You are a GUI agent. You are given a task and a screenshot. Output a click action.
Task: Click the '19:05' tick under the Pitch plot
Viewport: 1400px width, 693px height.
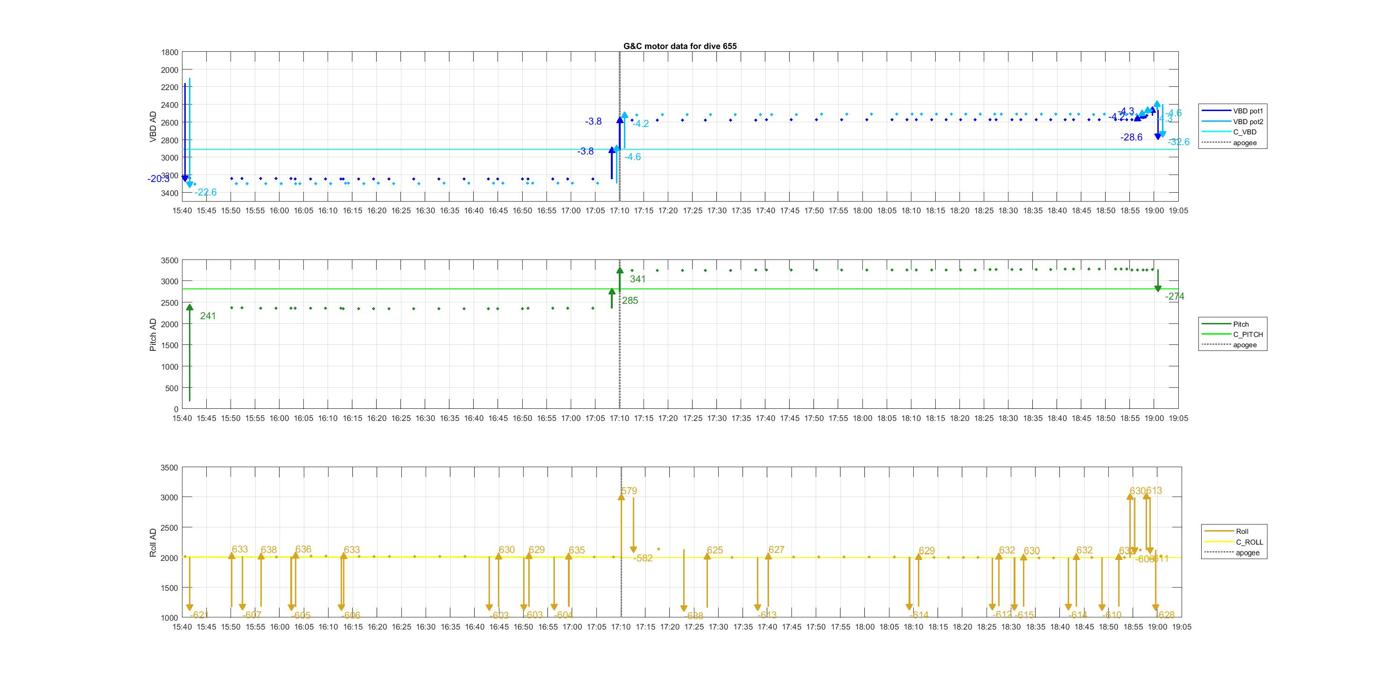(x=1179, y=418)
